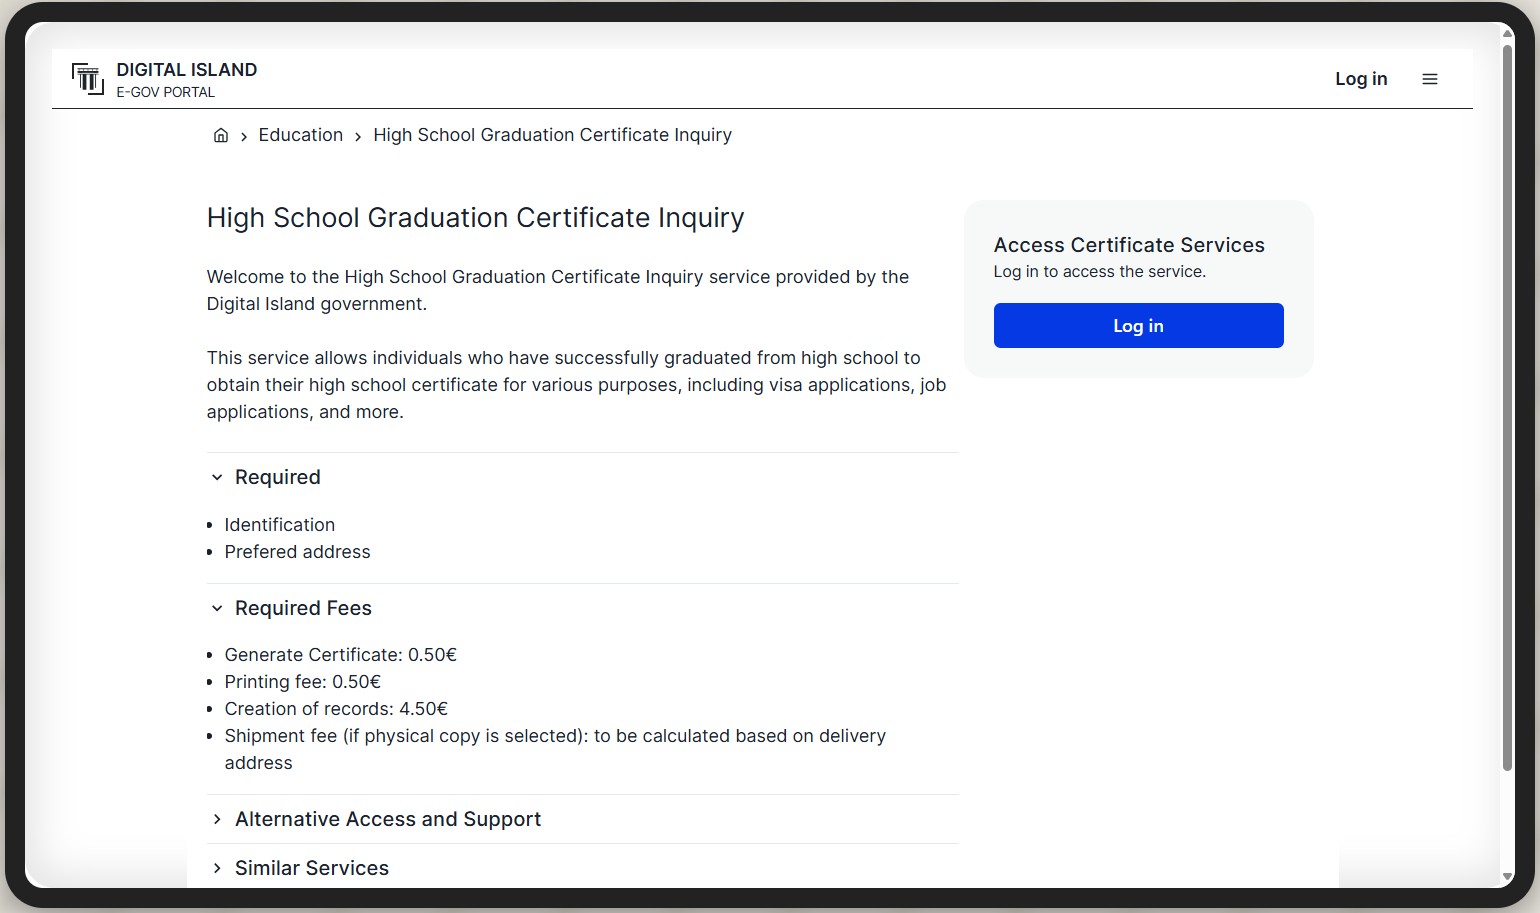Click the scrollbar down arrow

point(1507,877)
